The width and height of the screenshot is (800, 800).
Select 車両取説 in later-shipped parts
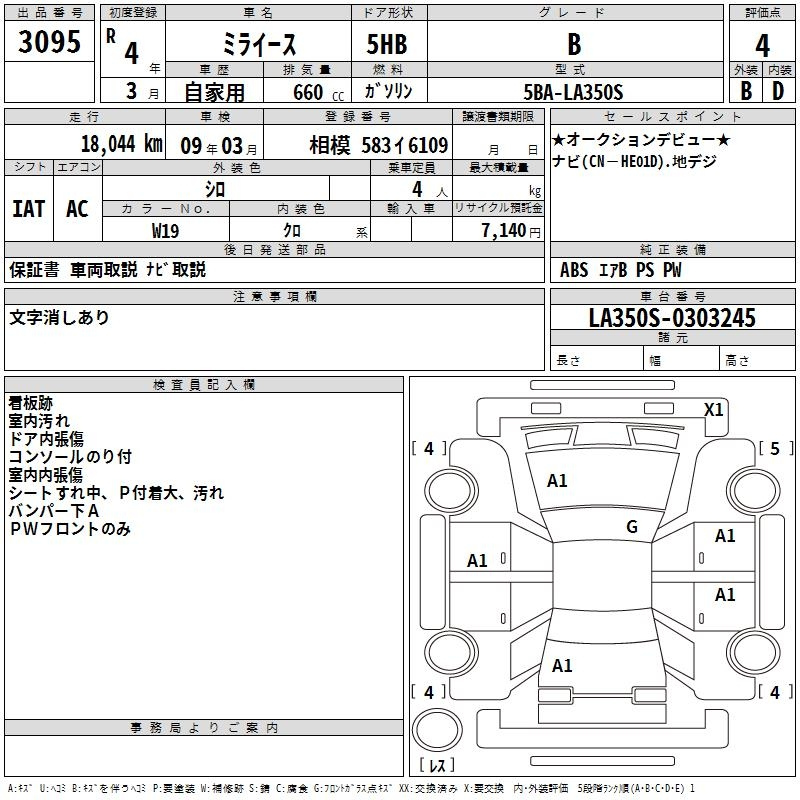point(104,269)
